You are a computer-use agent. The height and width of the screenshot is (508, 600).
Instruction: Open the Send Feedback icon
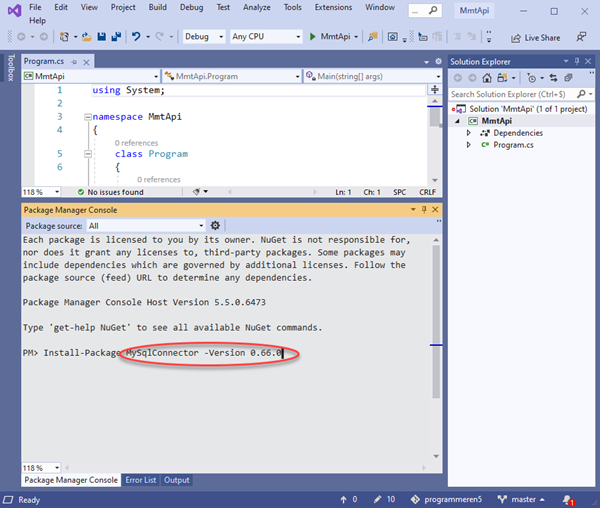(x=581, y=37)
